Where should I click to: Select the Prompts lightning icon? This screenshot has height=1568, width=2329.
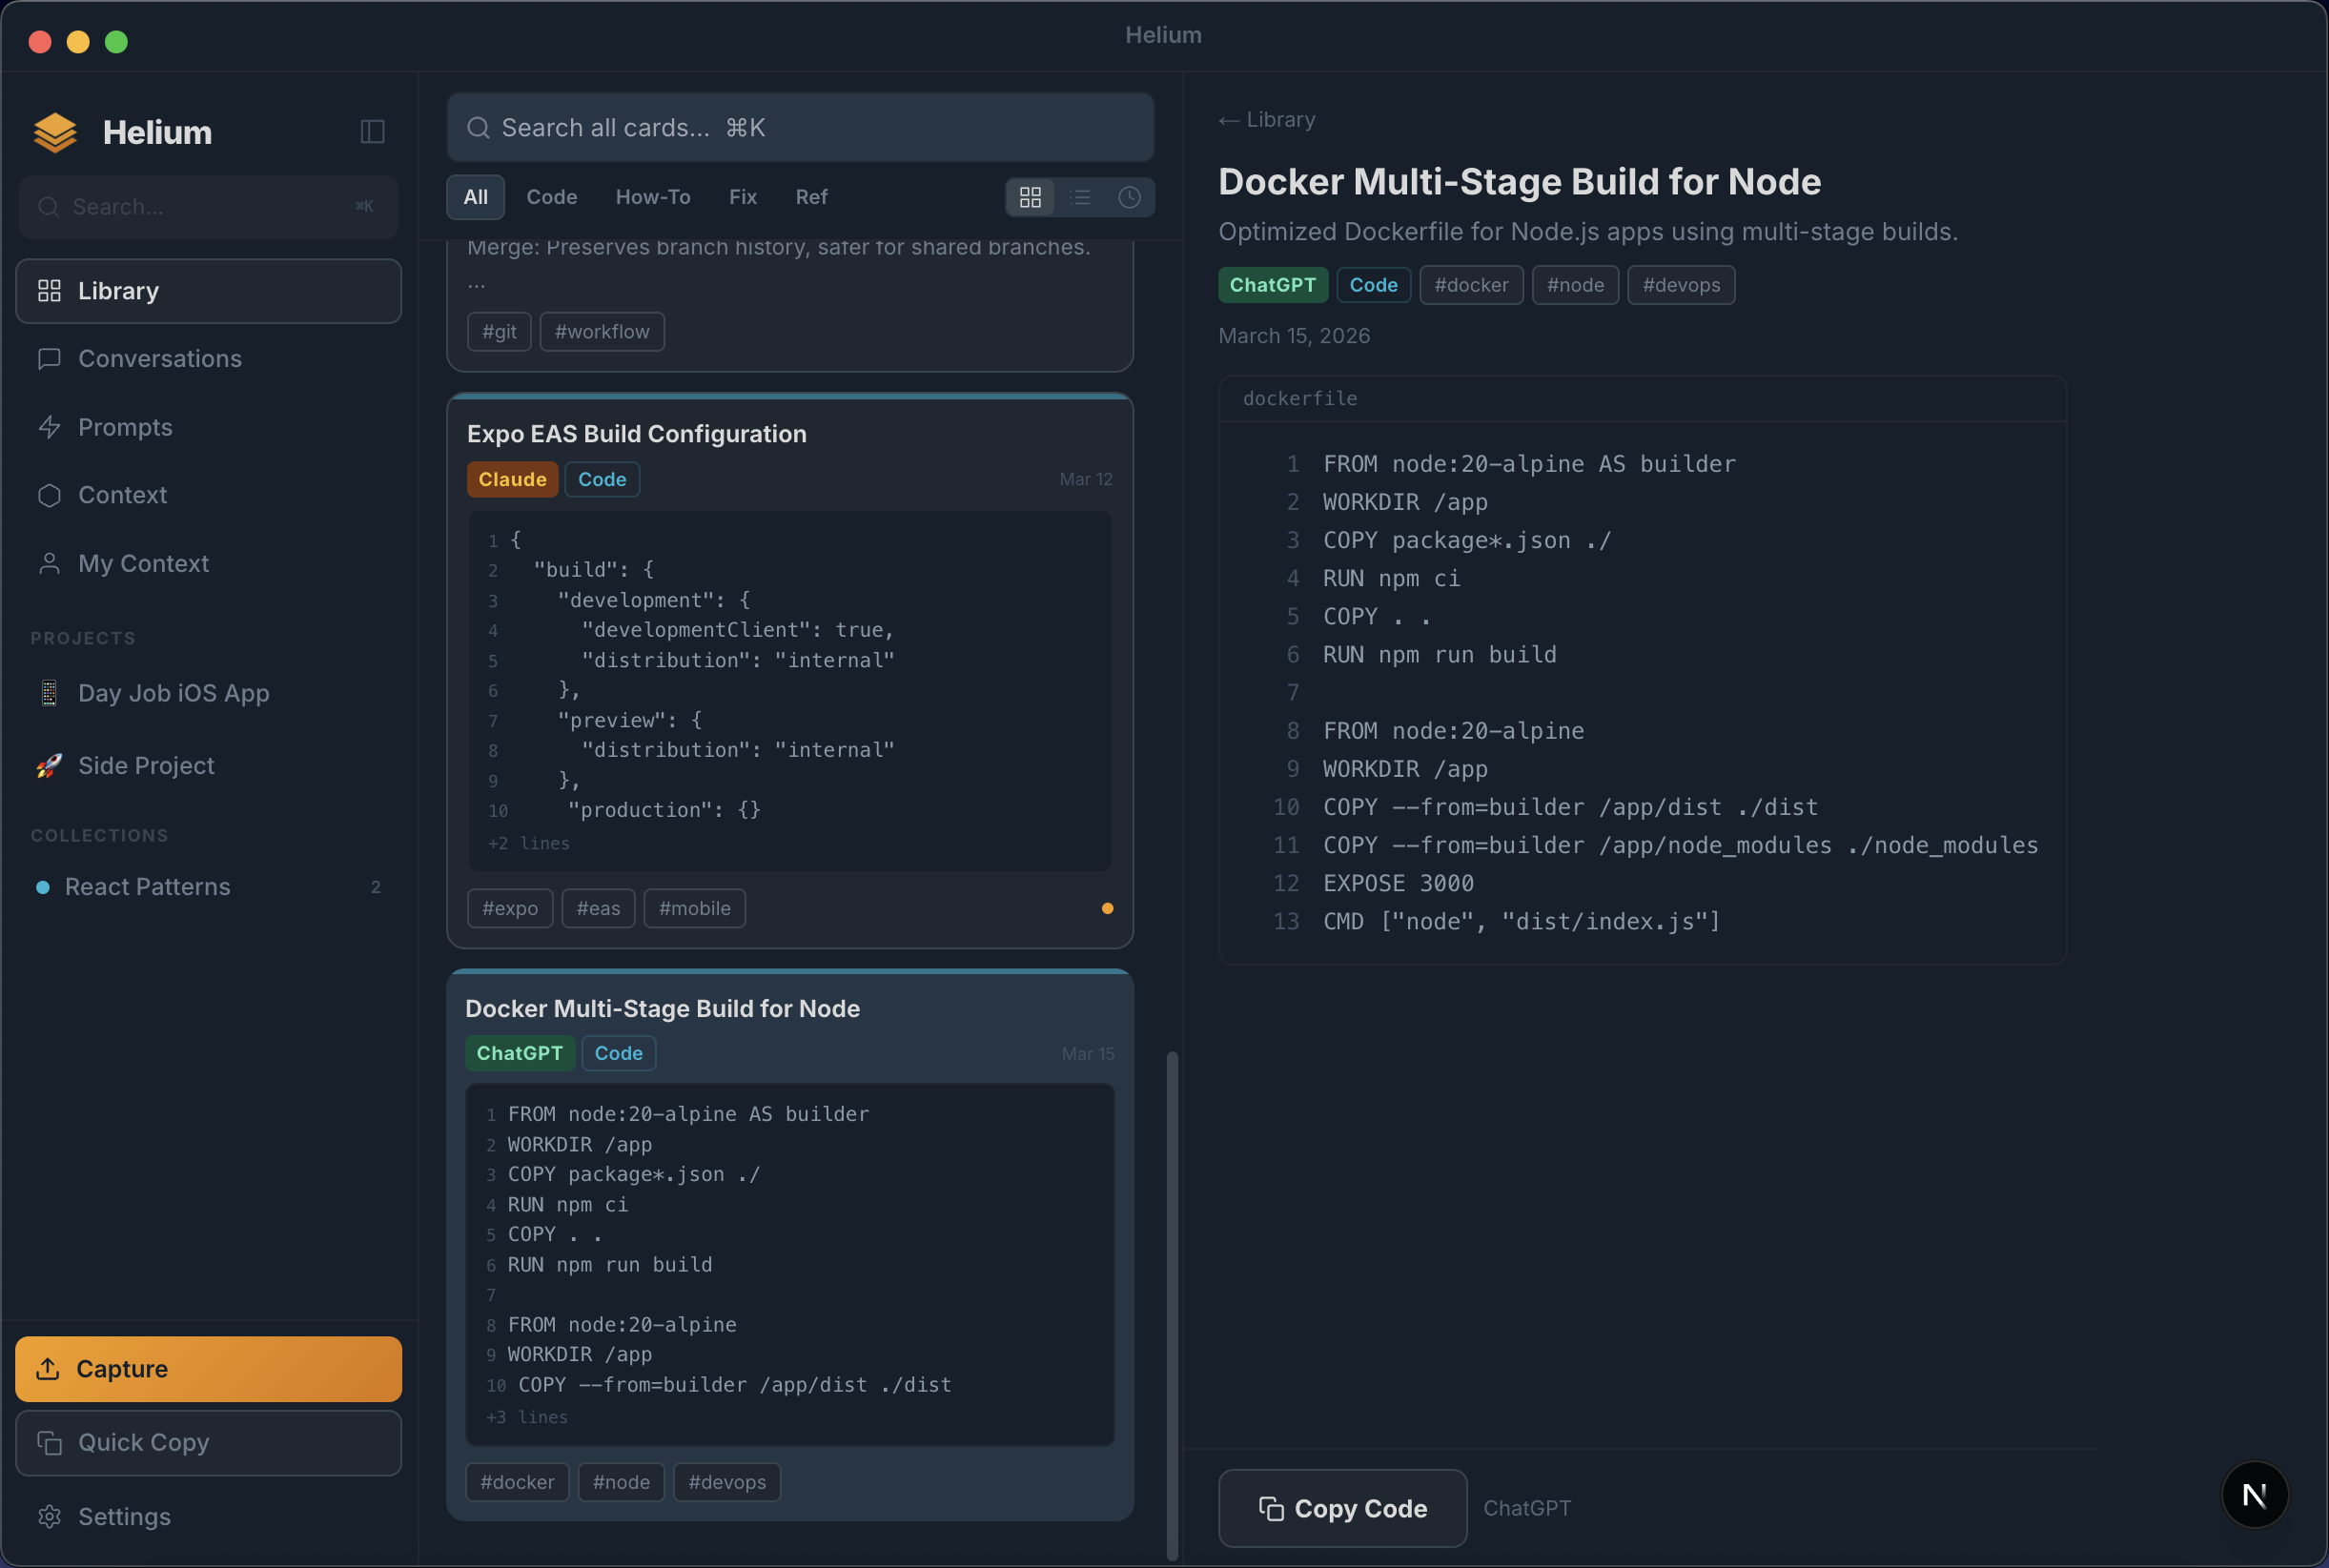pyautogui.click(x=49, y=427)
